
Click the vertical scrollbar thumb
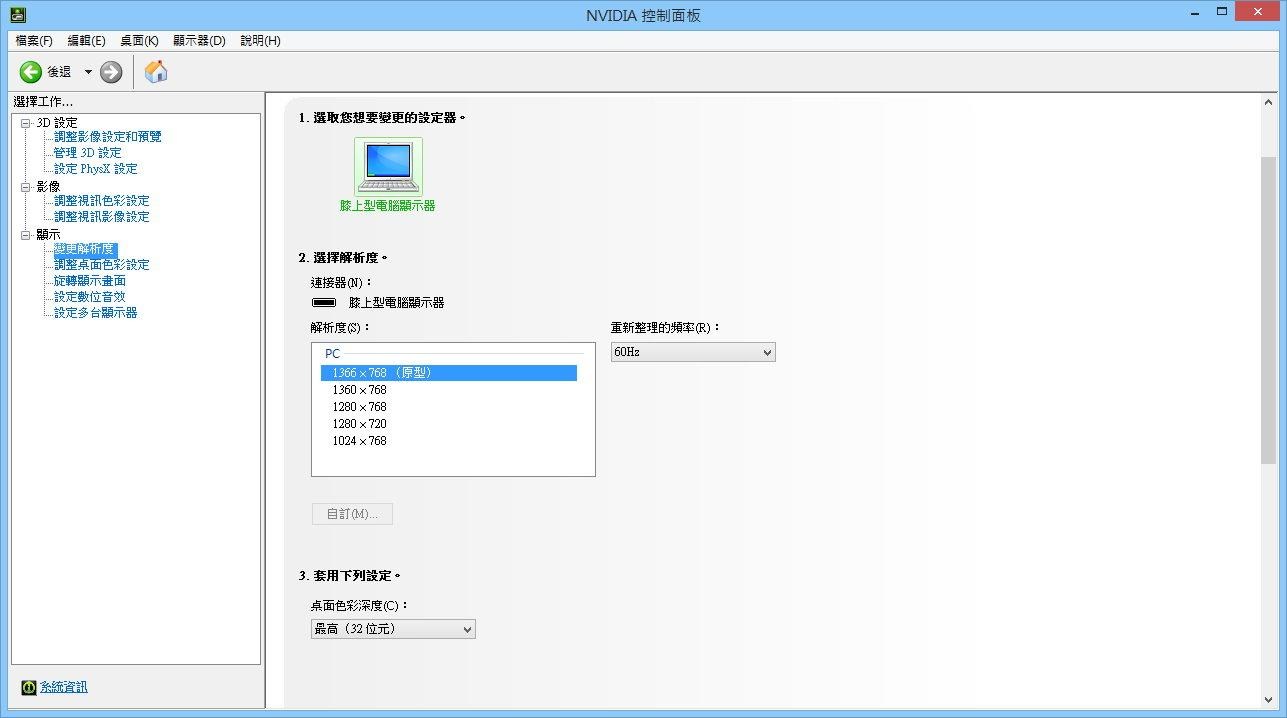(x=1268, y=310)
